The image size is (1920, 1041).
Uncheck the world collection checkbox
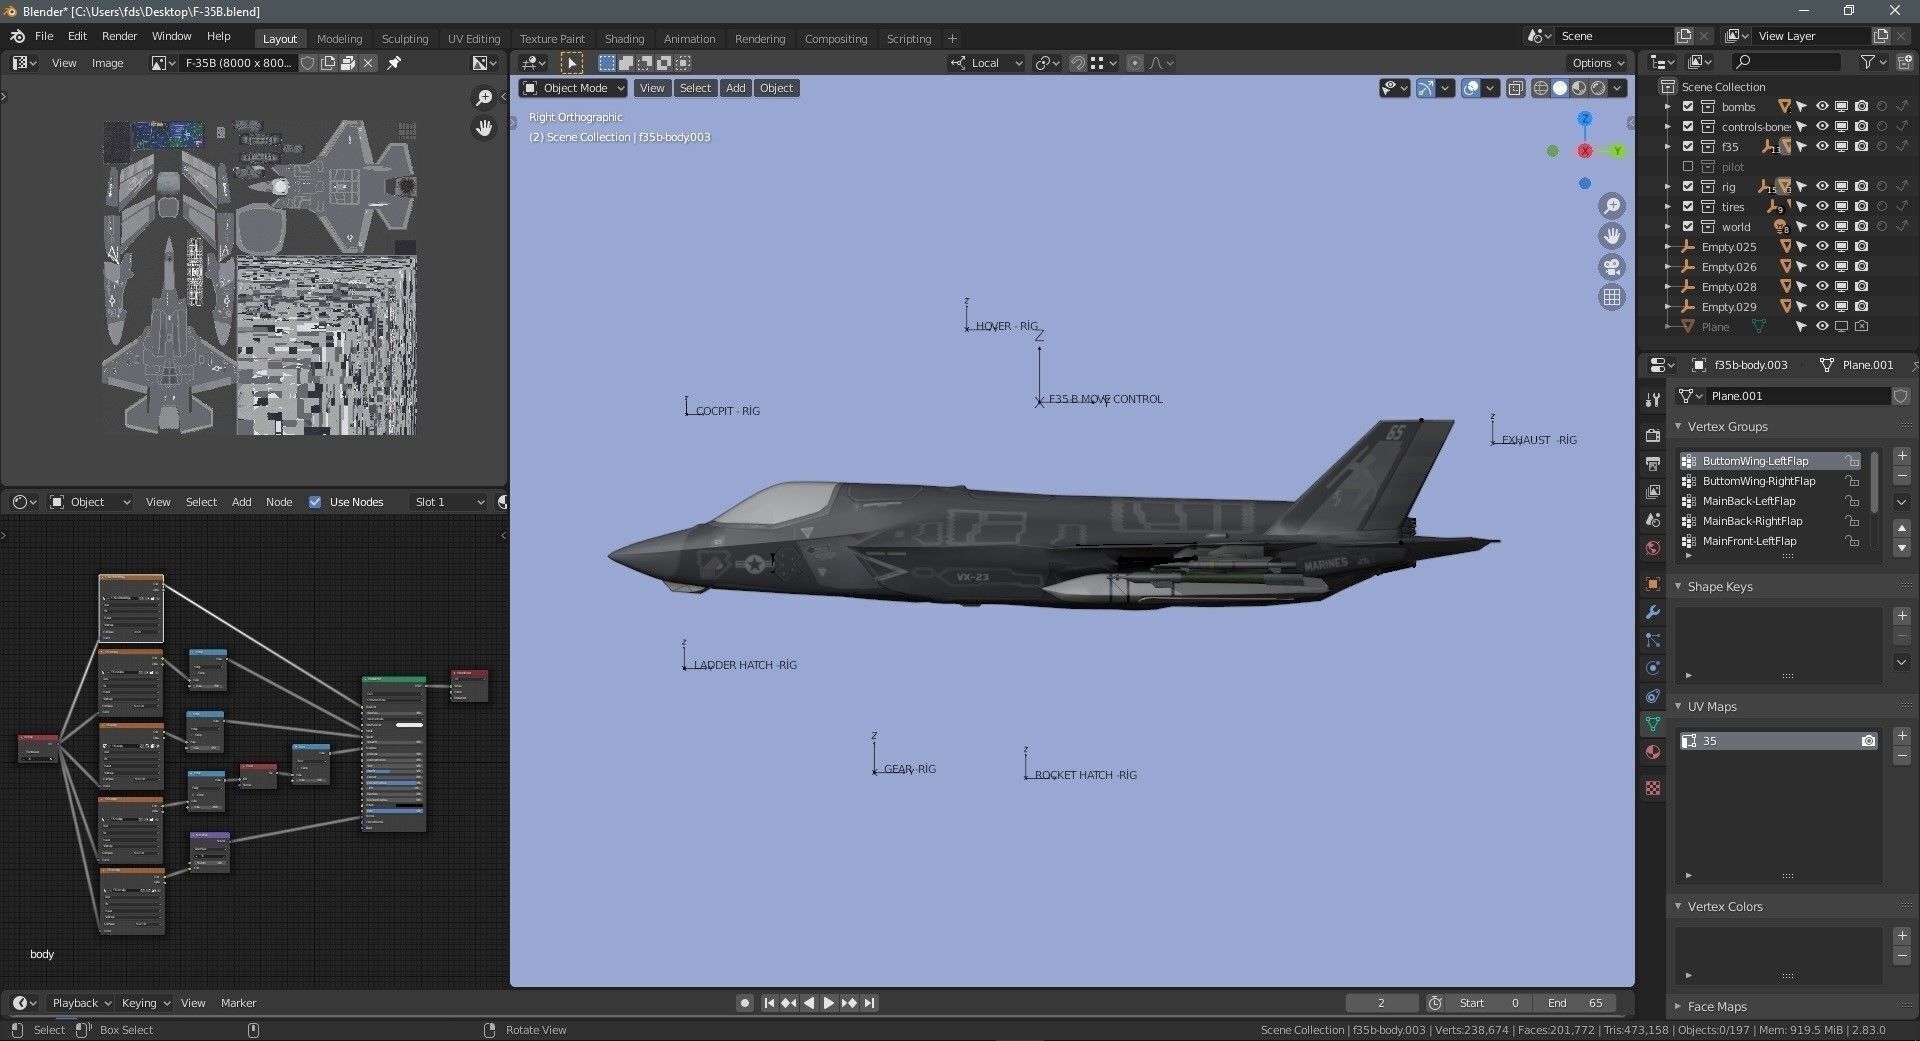pyautogui.click(x=1688, y=227)
